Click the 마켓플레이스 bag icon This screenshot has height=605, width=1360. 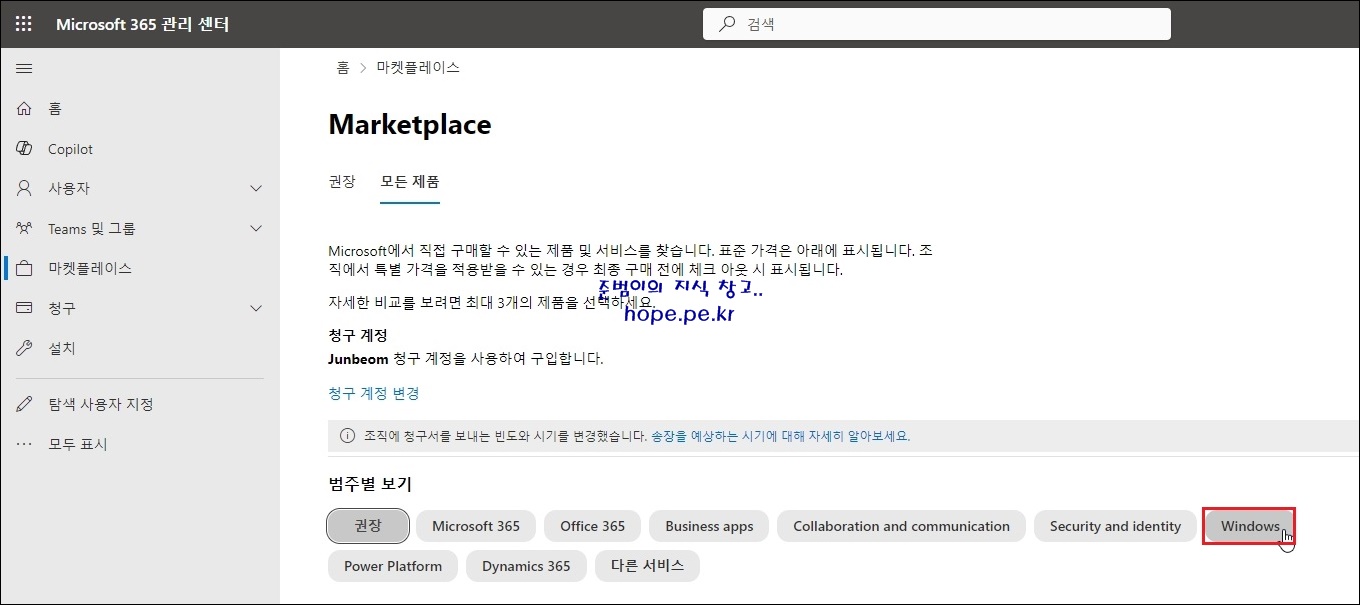[x=25, y=268]
